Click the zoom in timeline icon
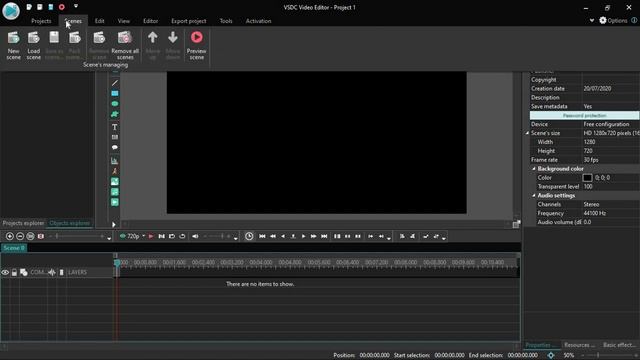Viewport: 640px width, 360px height. [10, 236]
